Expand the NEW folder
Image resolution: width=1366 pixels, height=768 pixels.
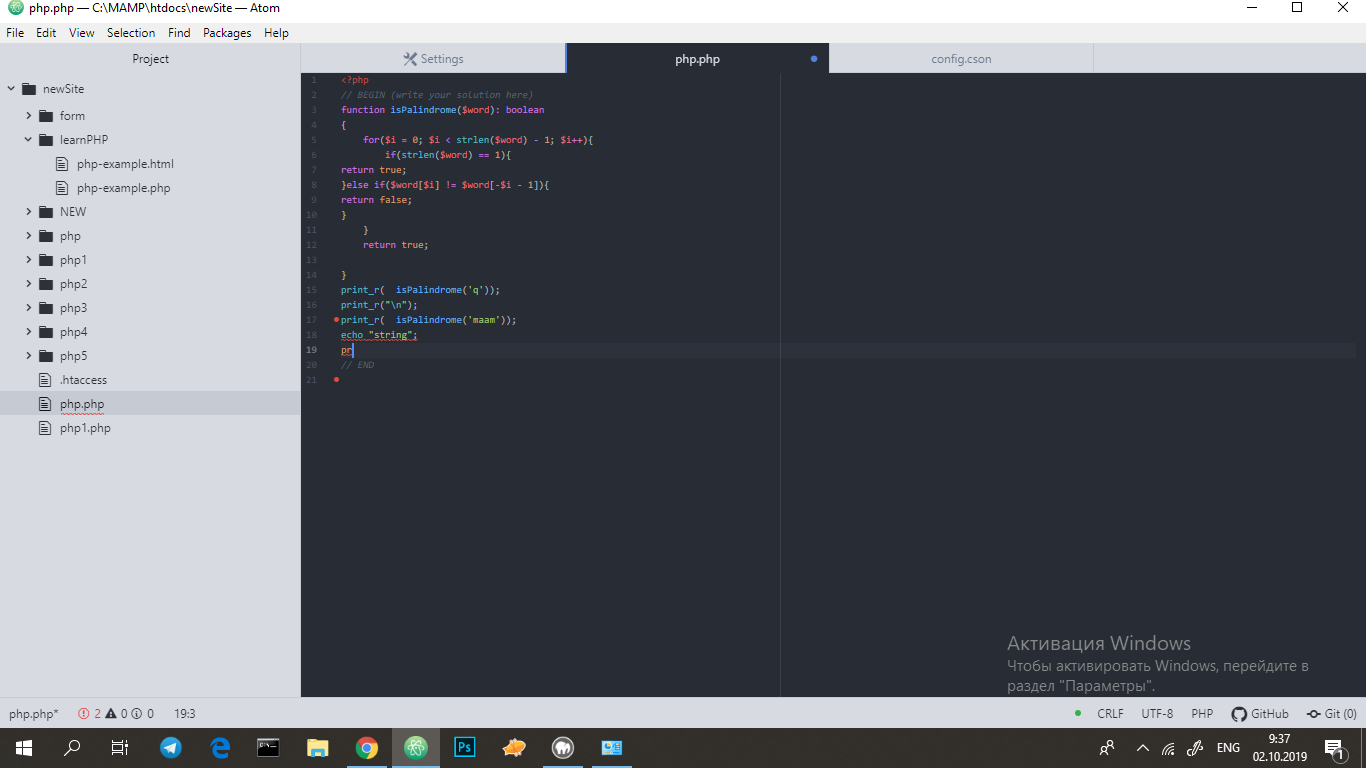29,212
